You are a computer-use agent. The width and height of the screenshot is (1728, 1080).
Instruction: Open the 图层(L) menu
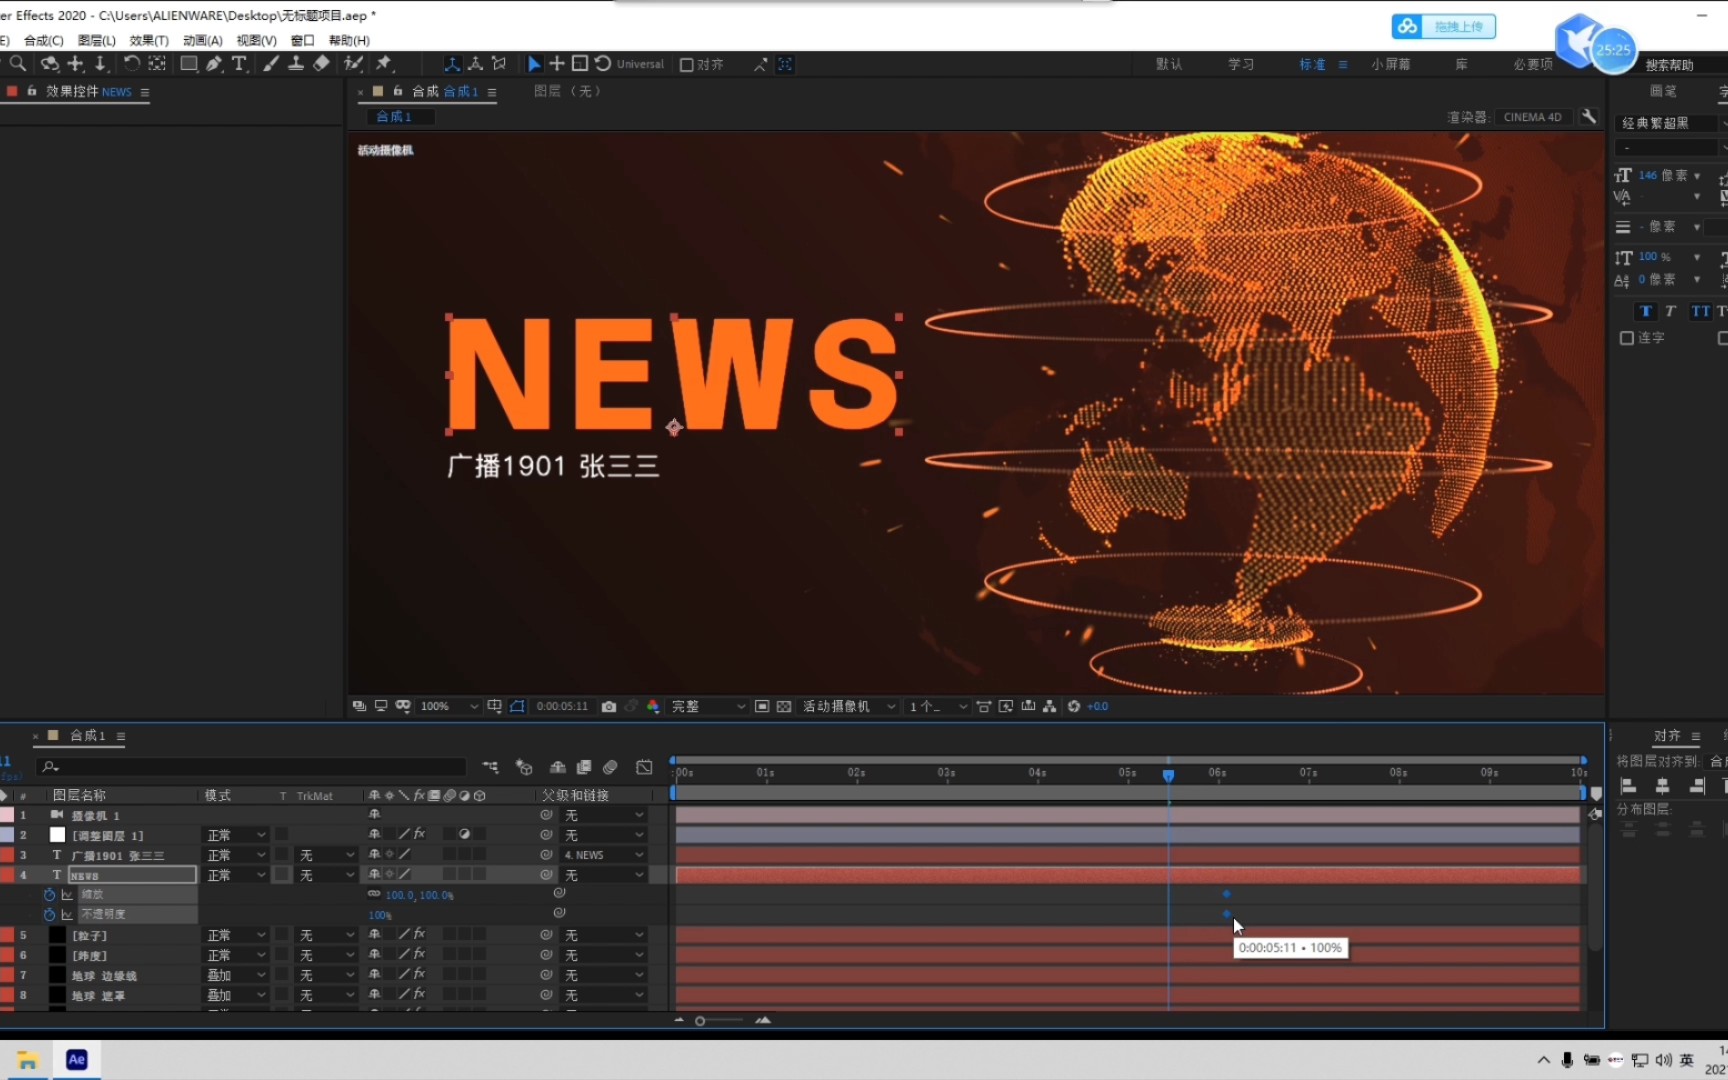pos(97,41)
